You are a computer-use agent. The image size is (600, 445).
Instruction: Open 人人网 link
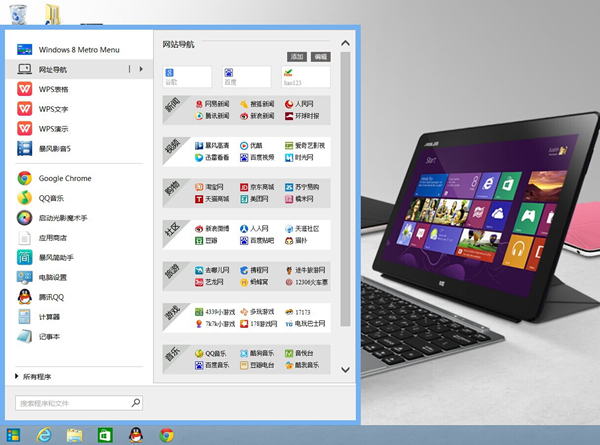point(254,228)
